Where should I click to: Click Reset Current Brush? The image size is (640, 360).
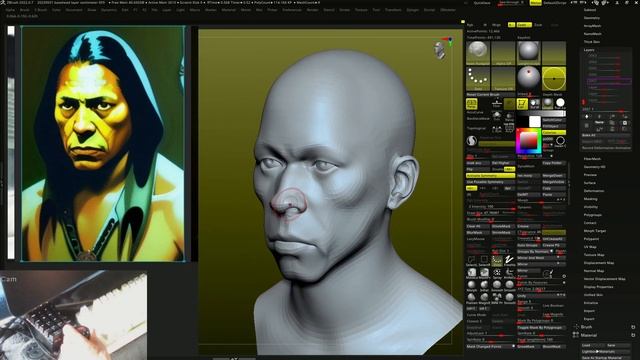(x=490, y=94)
